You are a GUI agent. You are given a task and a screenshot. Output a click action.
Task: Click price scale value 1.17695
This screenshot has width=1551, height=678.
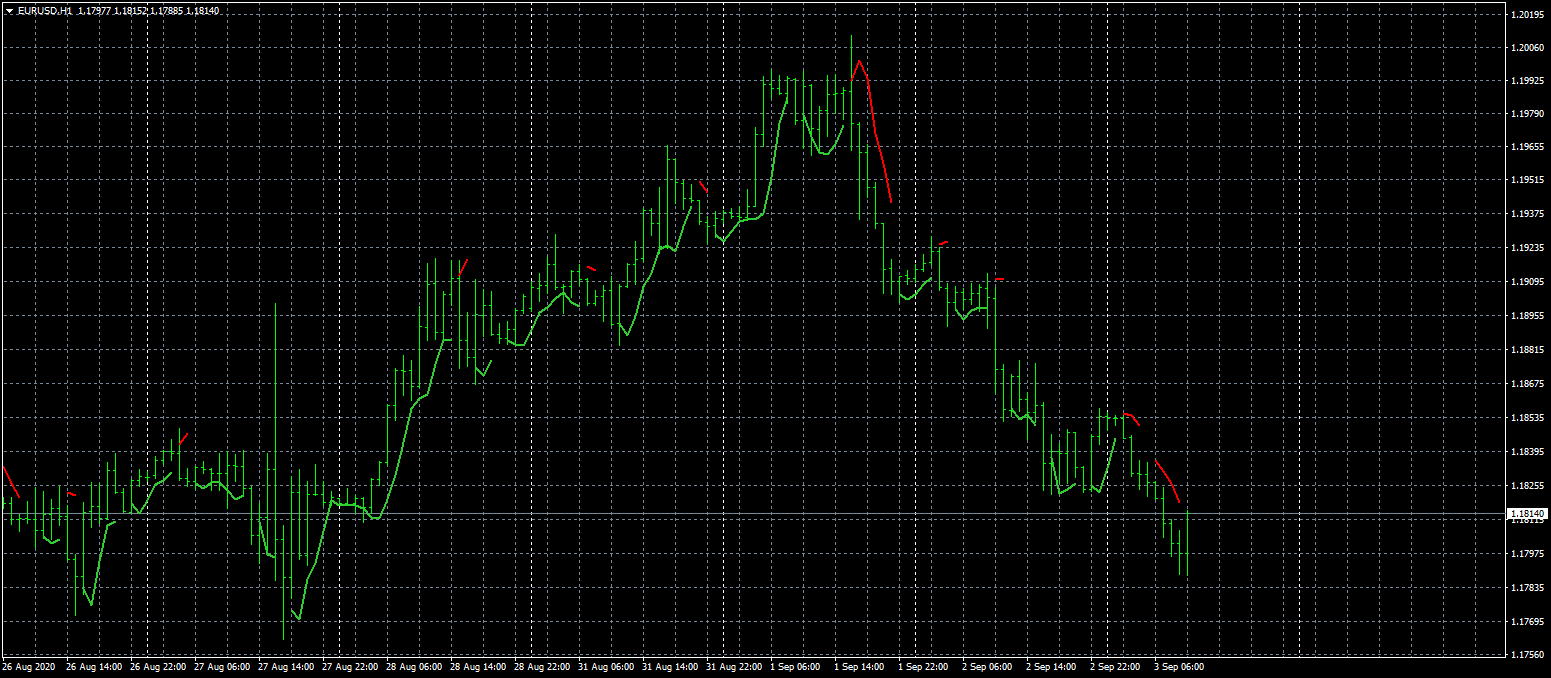tap(1530, 622)
